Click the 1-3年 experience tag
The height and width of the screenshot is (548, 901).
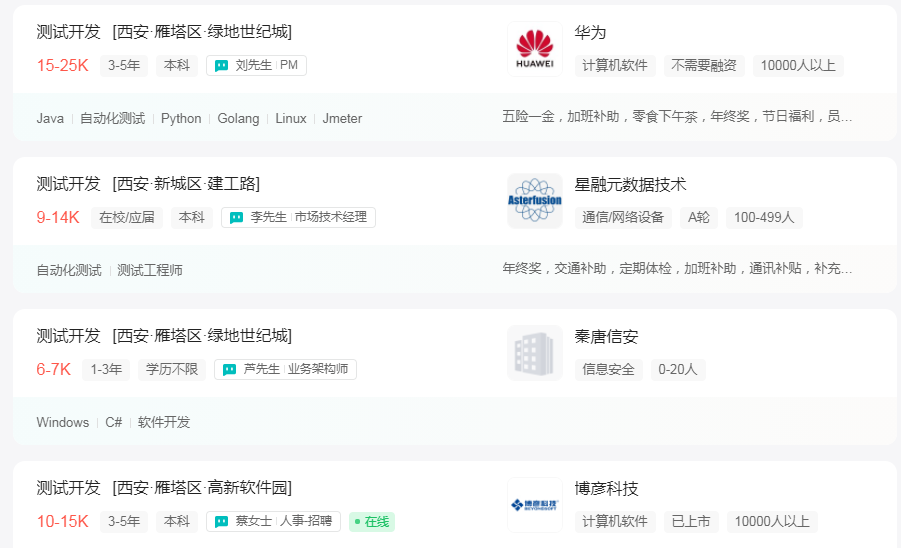(106, 369)
